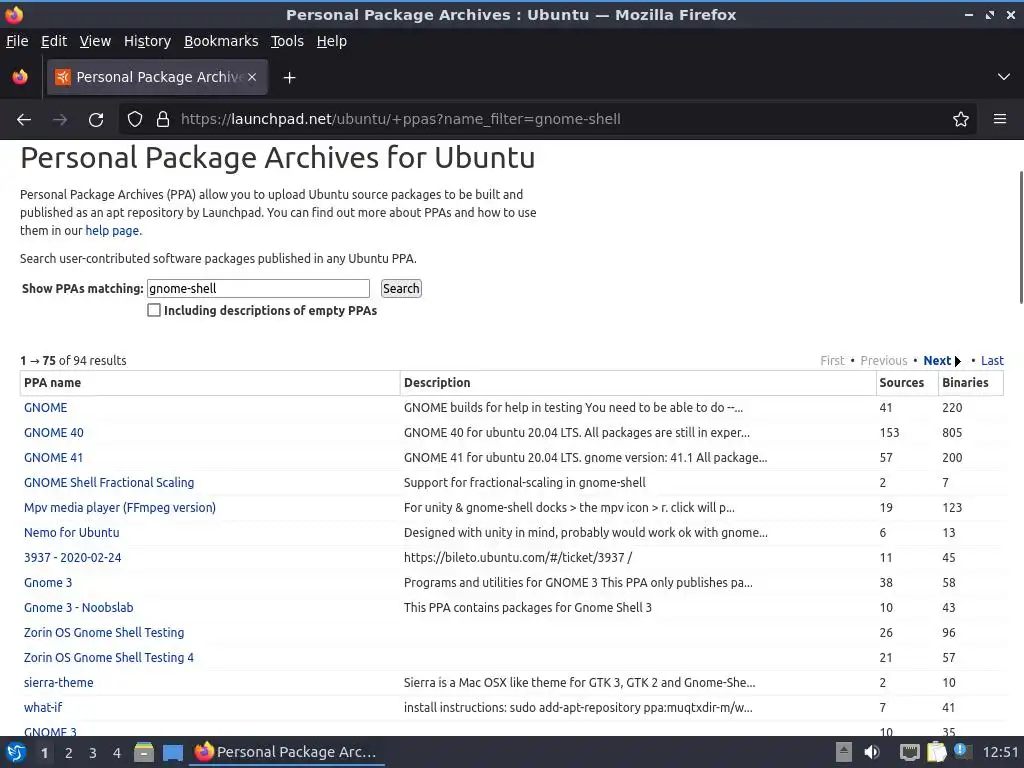Image resolution: width=1024 pixels, height=768 pixels.
Task: Click the volume icon in the system tray
Action: tap(872, 752)
